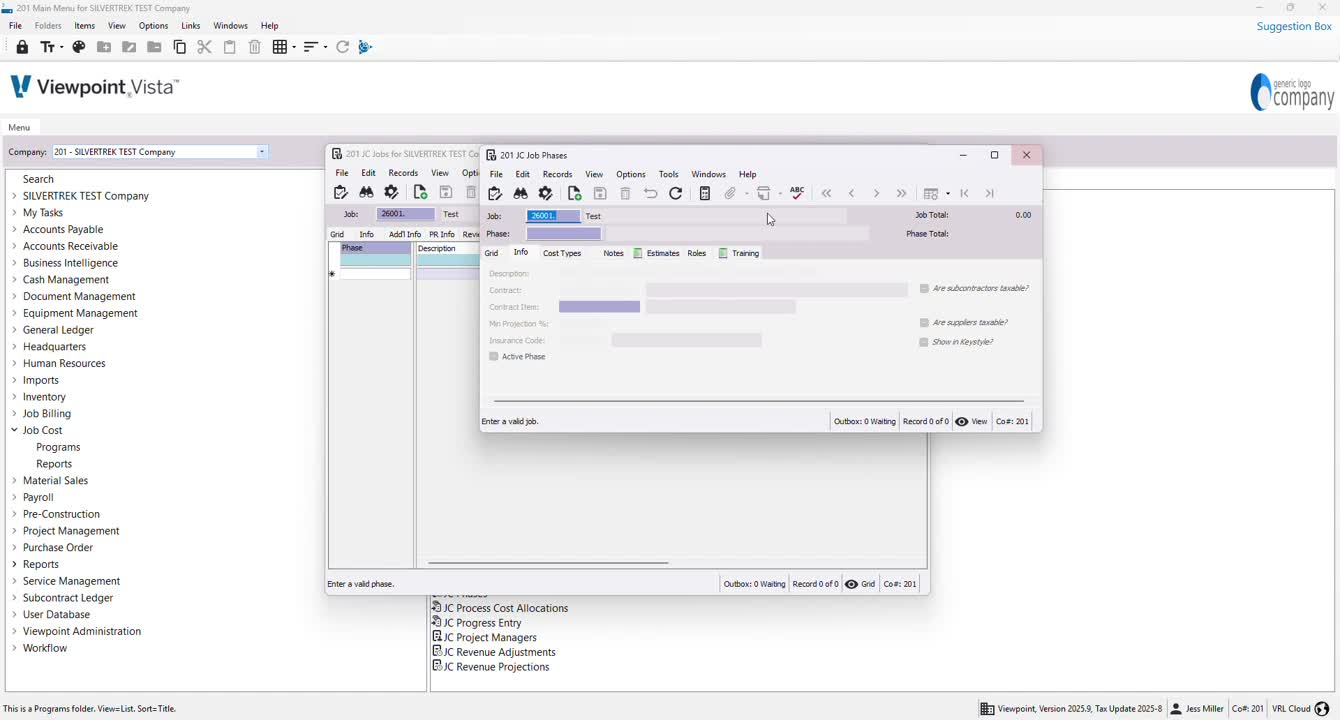Click the Phase input field in JC Job Phases

coord(564,234)
